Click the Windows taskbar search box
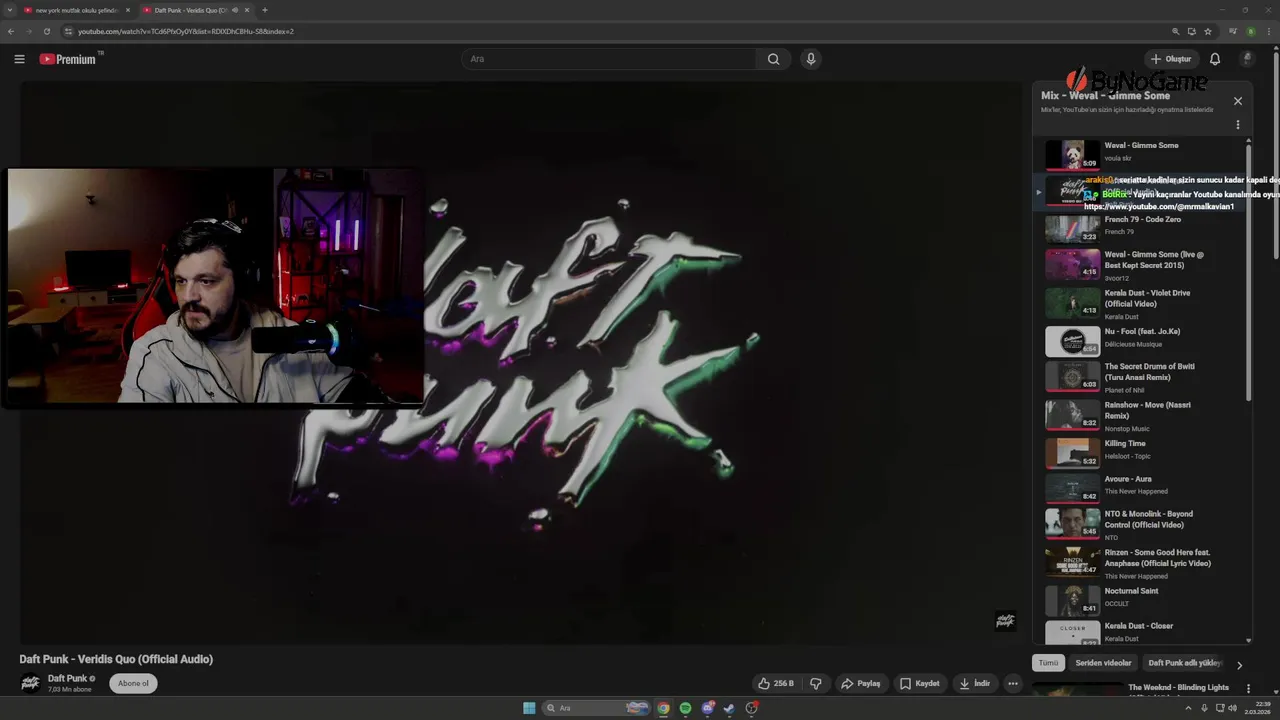 pyautogui.click(x=597, y=708)
